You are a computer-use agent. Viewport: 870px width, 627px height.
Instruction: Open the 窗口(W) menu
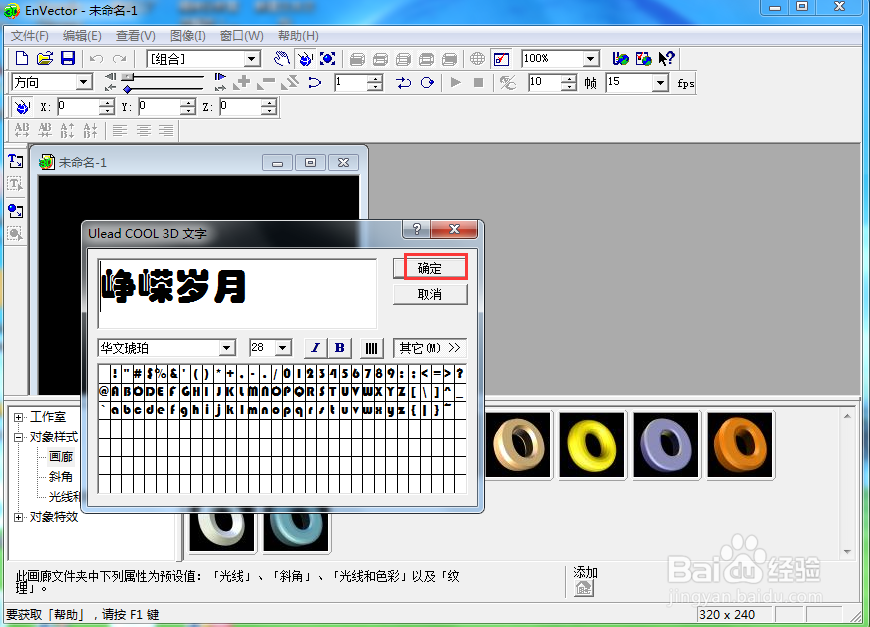241,36
